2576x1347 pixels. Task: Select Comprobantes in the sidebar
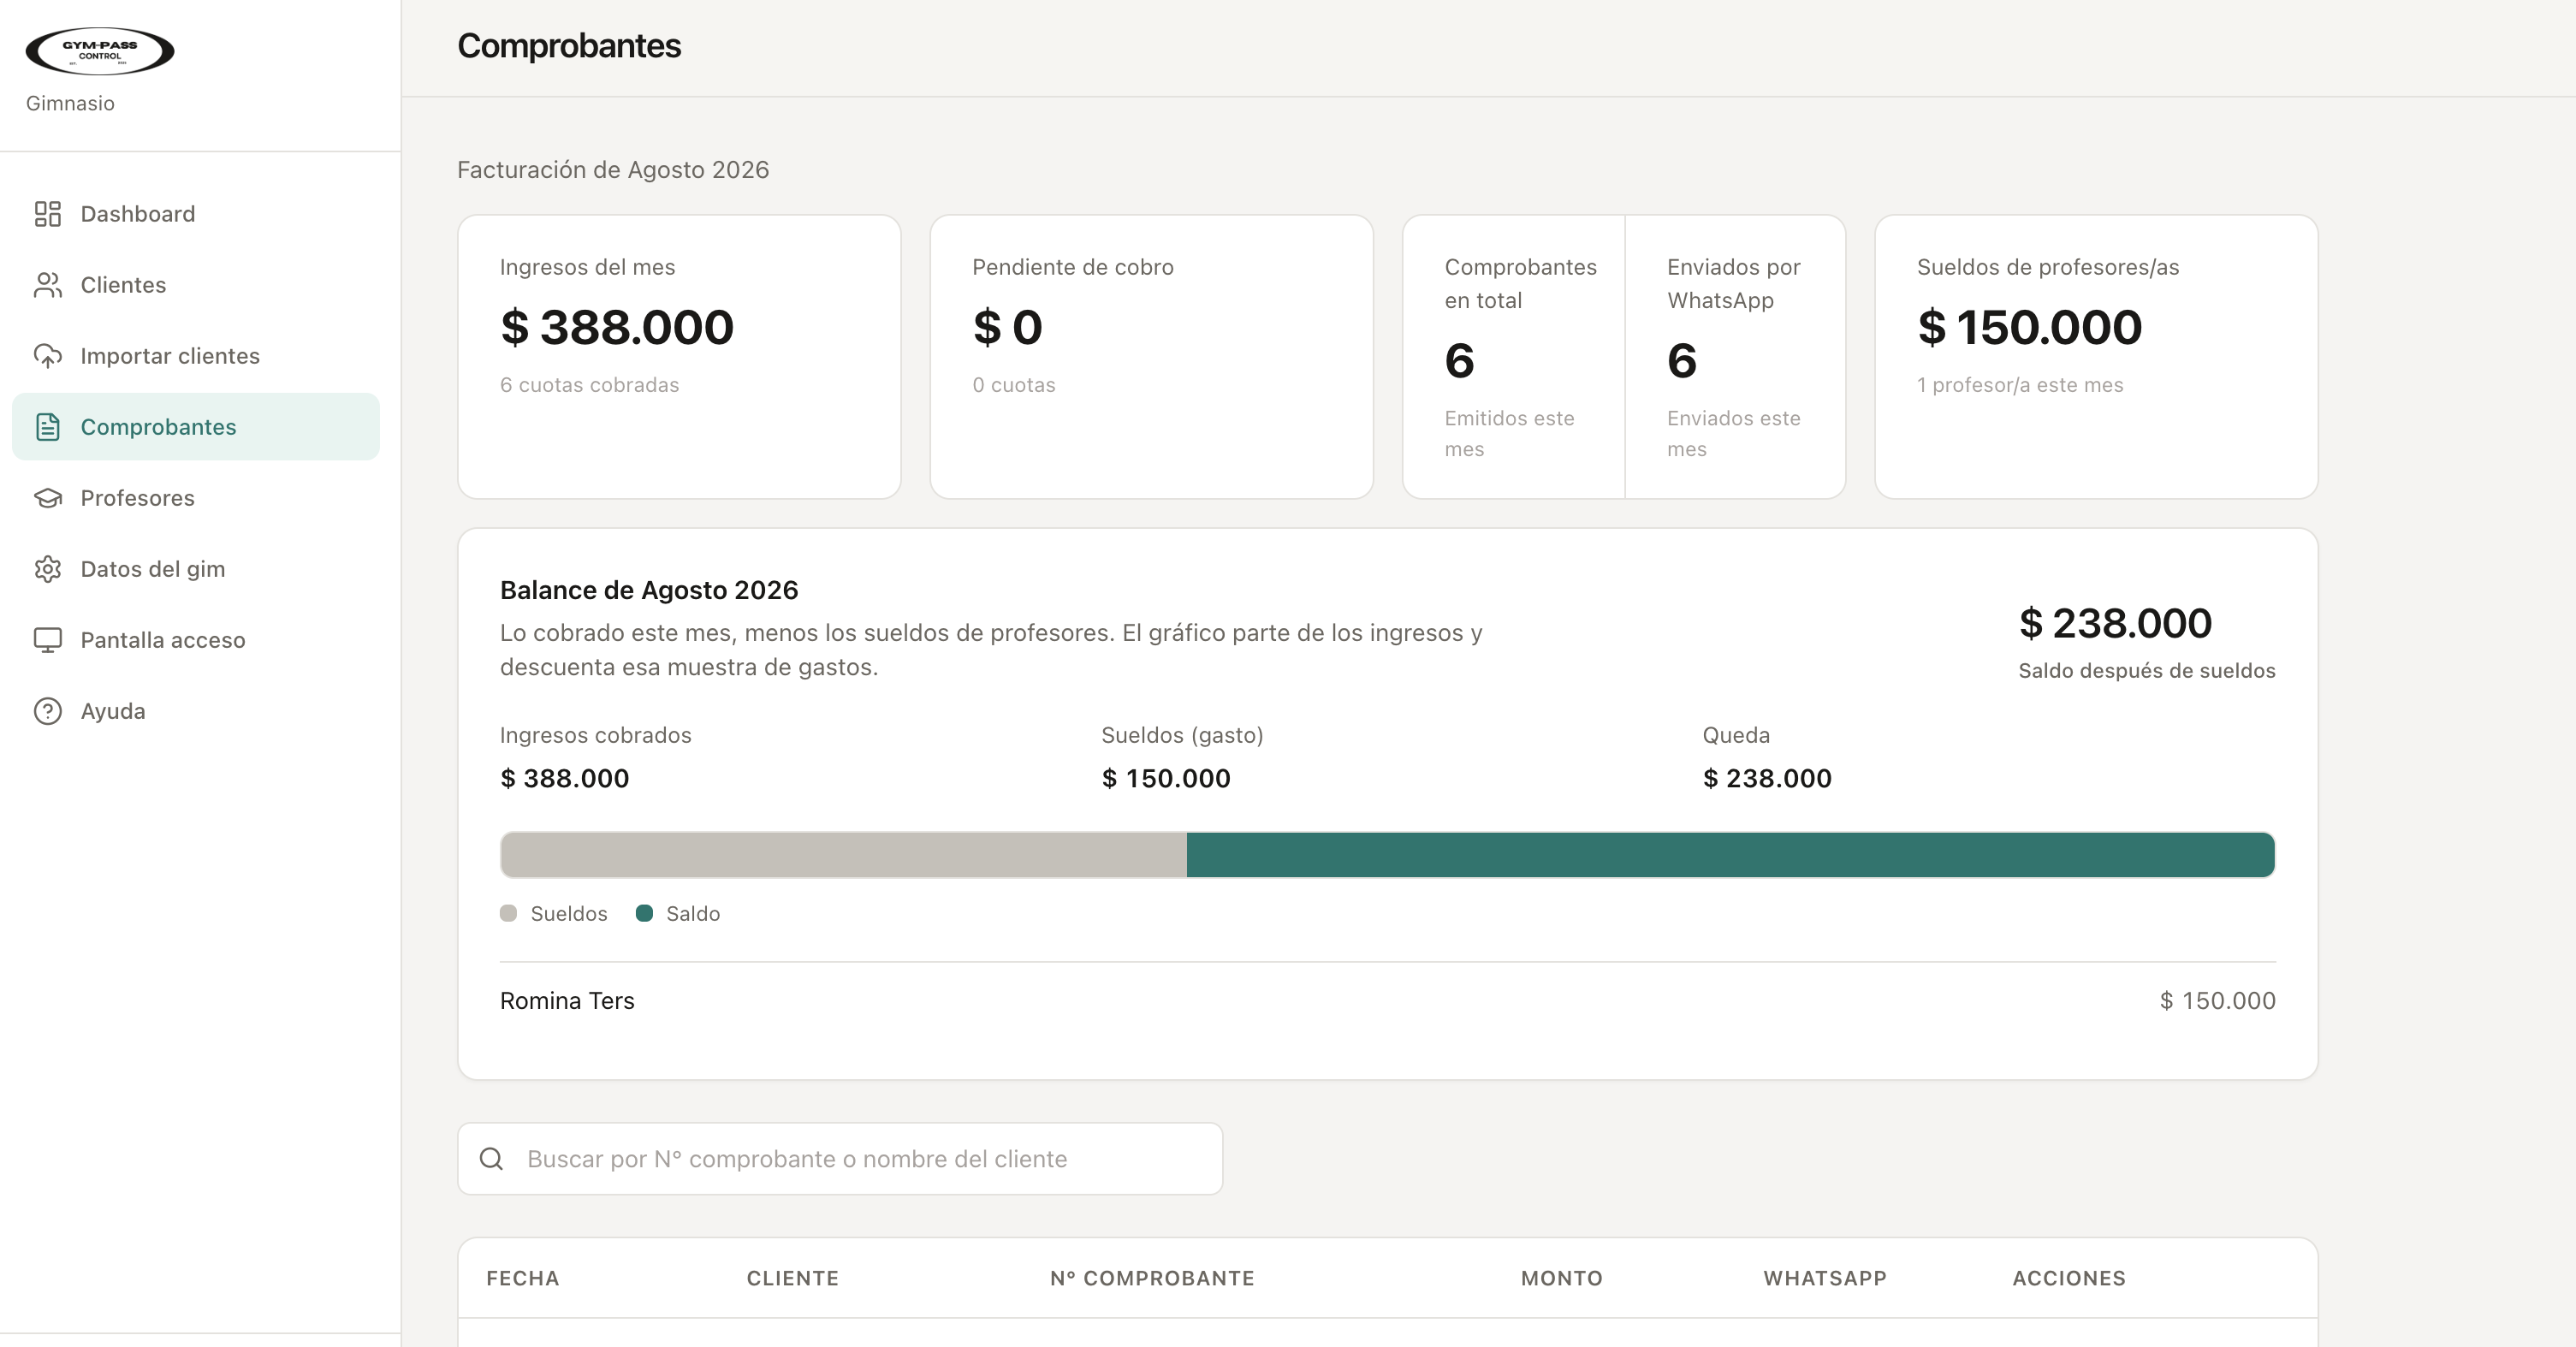(x=196, y=427)
